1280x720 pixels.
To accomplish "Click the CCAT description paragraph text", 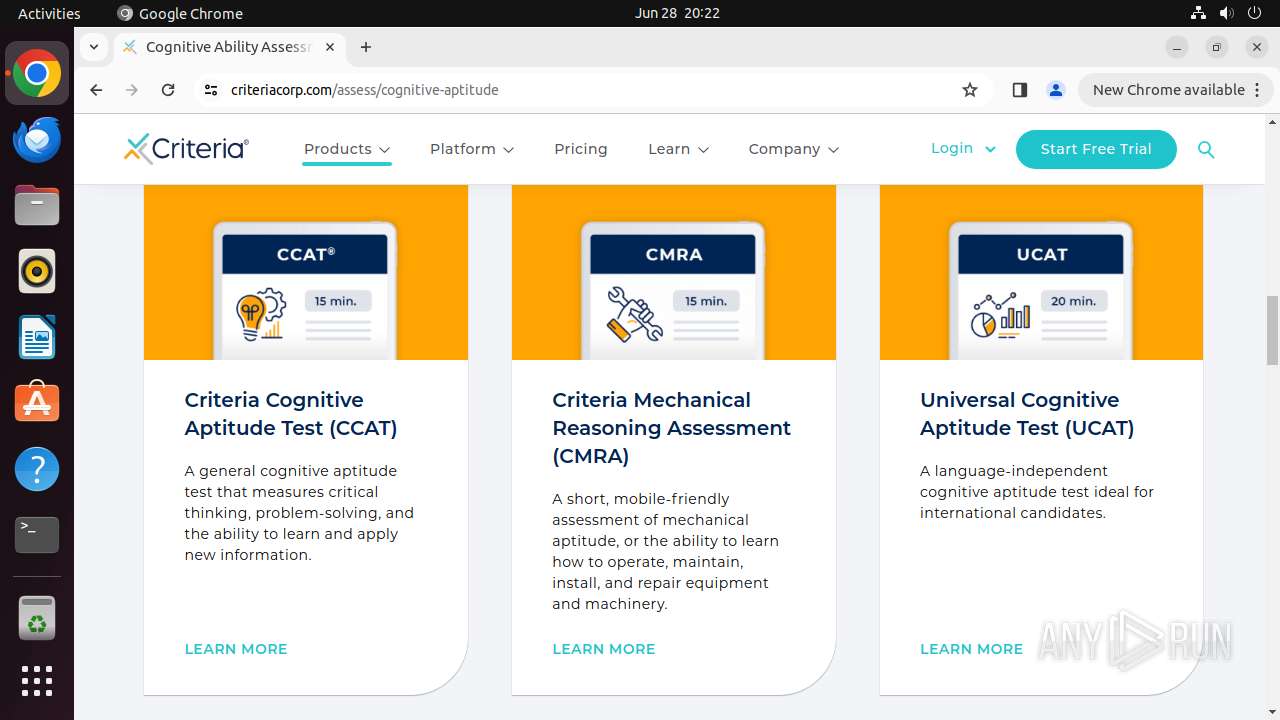I will pos(299,513).
